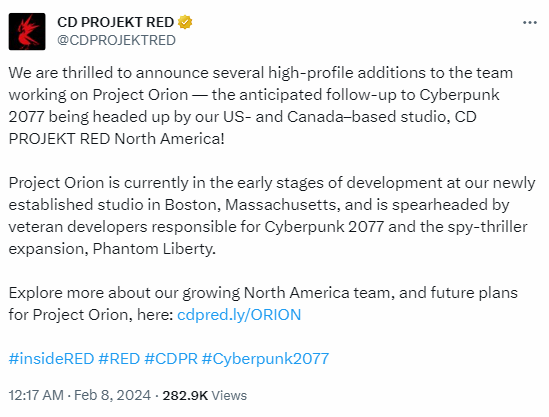Image resolution: width=549 pixels, height=417 pixels.
Task: Open the #insideRED hashtag
Action: (x=51, y=359)
